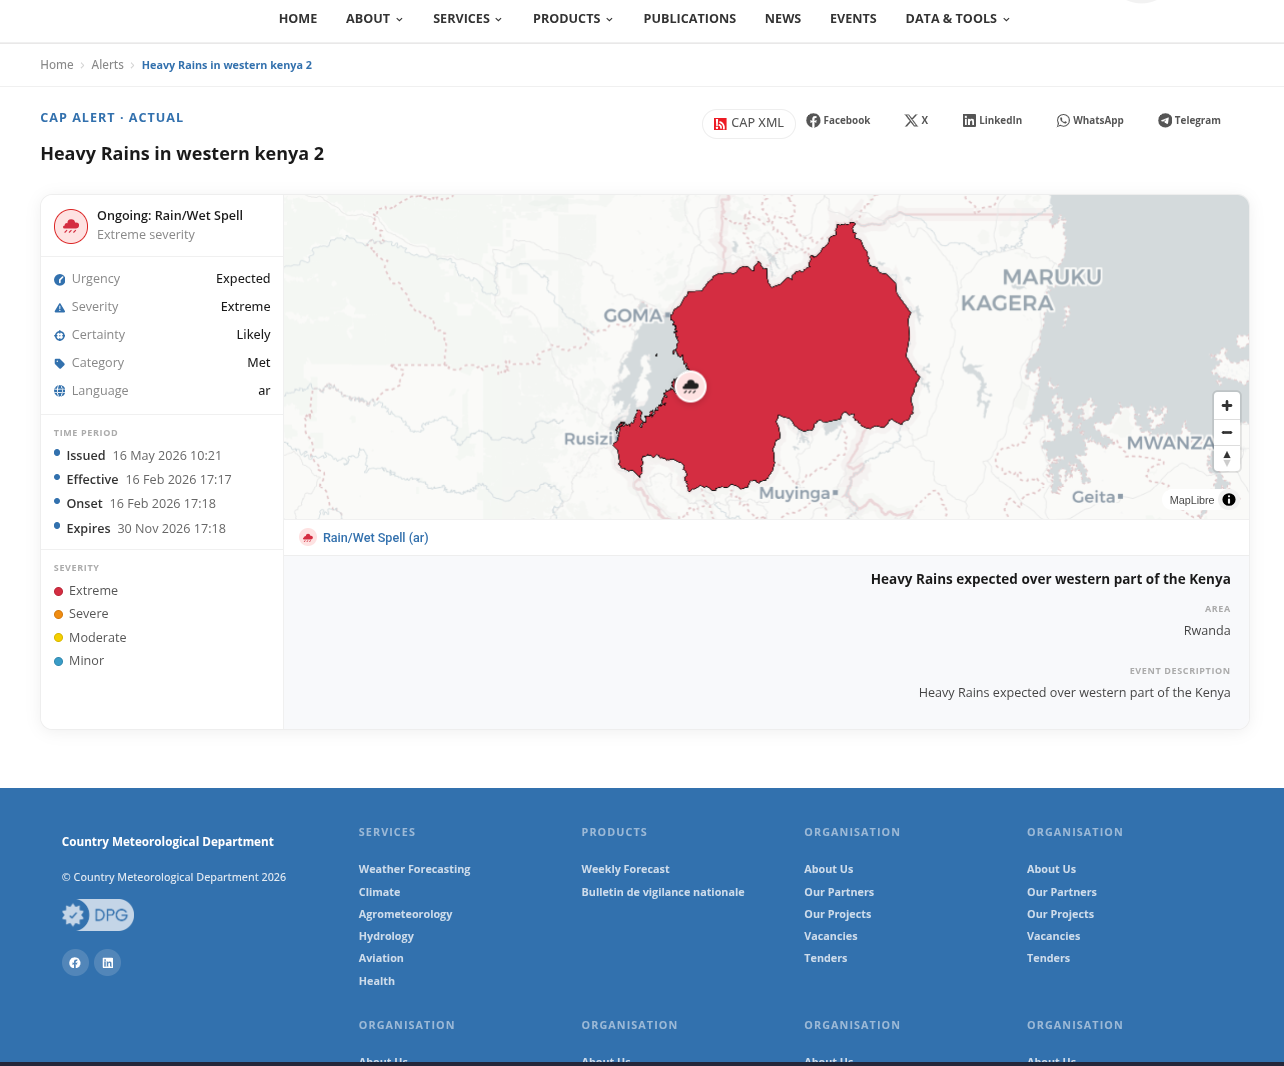Click the Onset date '16 Feb 2026 17:18'
Image resolution: width=1284 pixels, height=1066 pixels.
pos(163,504)
